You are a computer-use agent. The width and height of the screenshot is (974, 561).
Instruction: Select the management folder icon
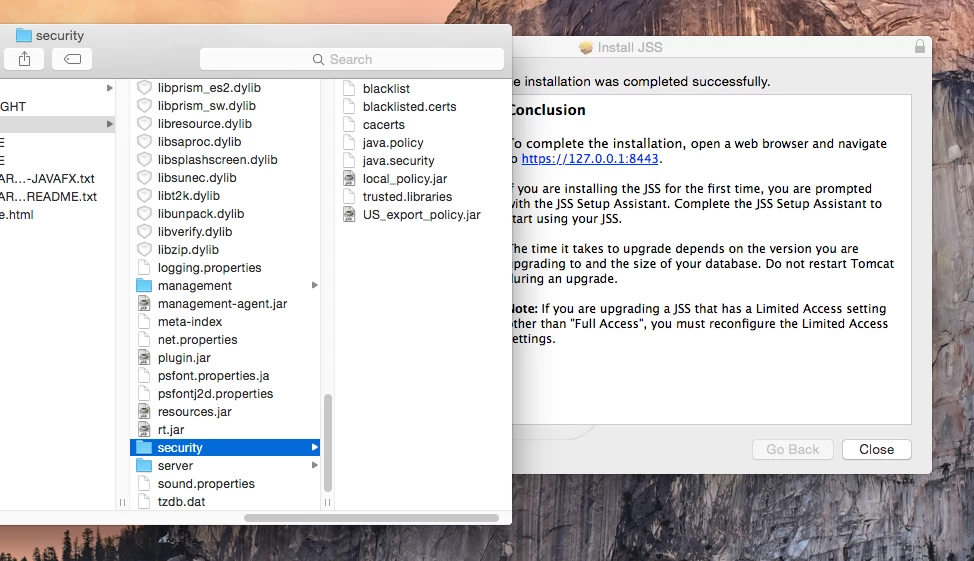[x=144, y=285]
